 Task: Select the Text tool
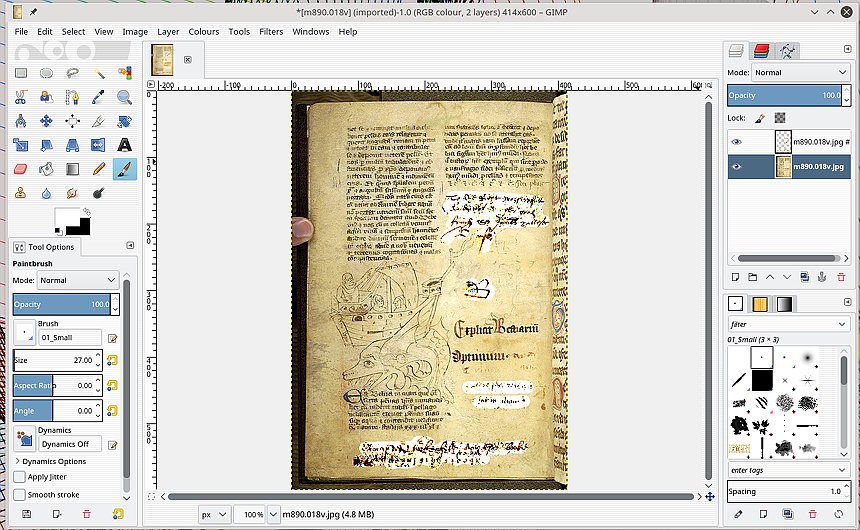click(125, 145)
